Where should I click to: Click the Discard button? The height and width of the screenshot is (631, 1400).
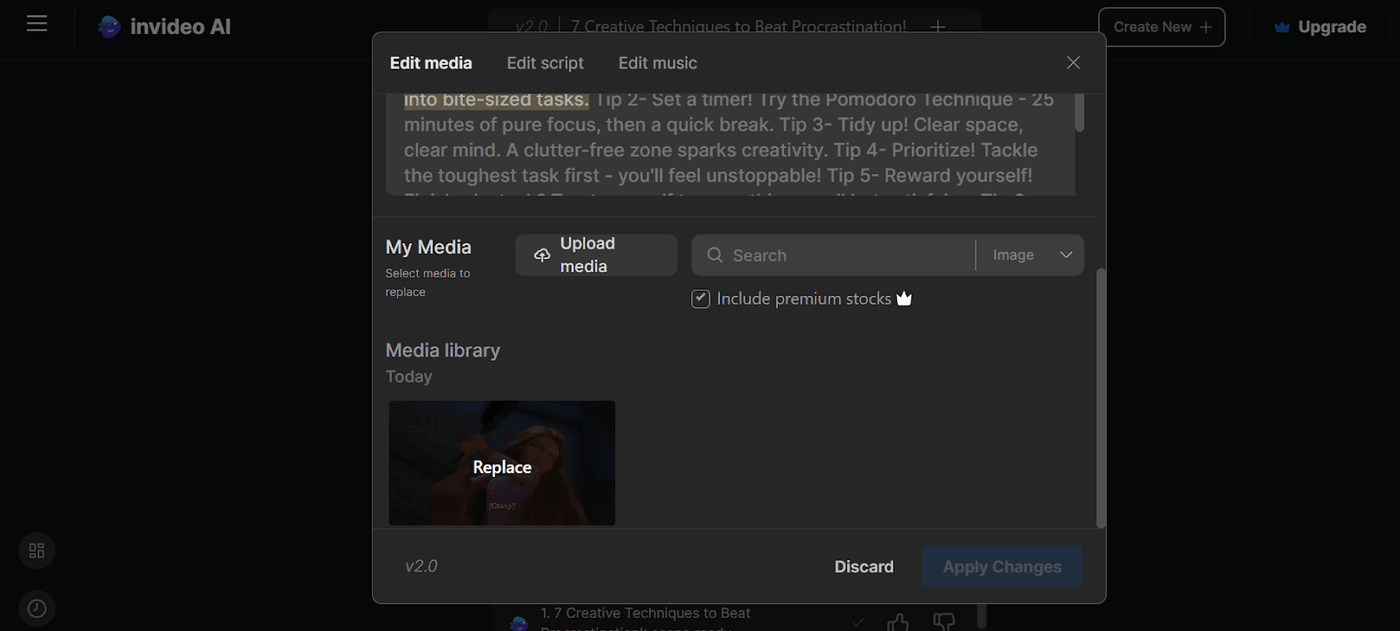pos(863,566)
